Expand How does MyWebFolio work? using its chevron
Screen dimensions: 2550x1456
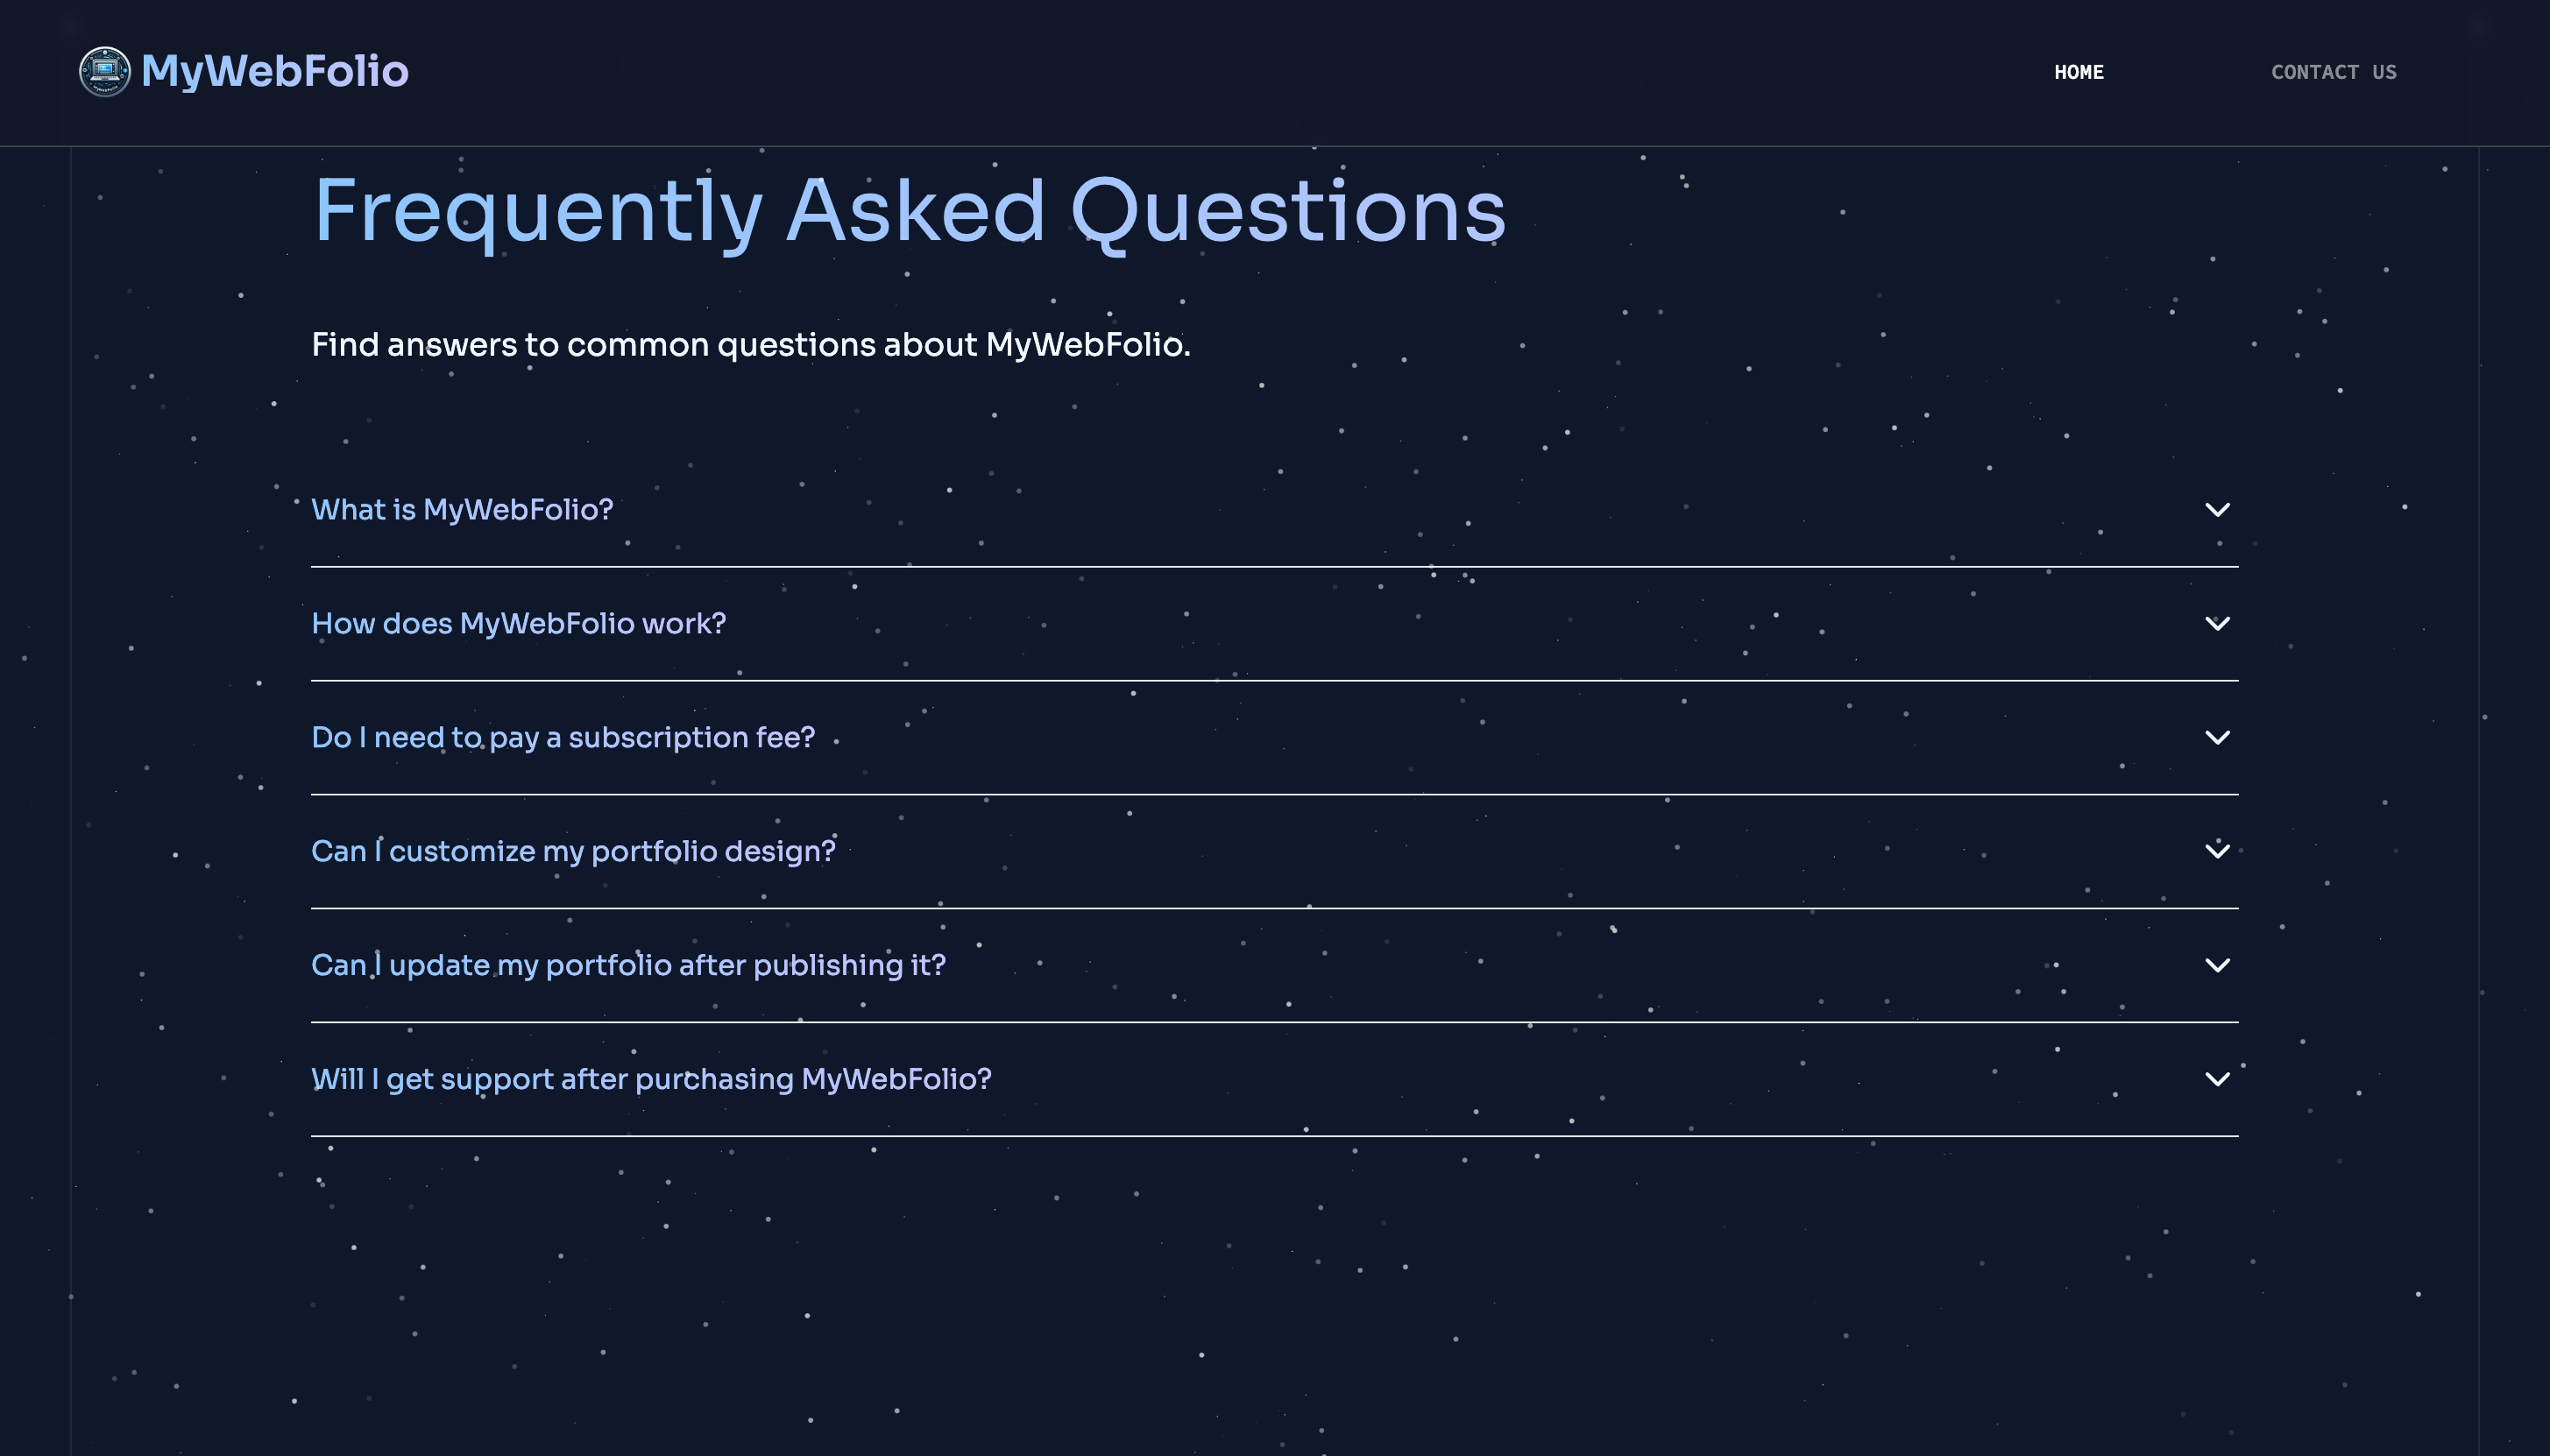[2217, 624]
